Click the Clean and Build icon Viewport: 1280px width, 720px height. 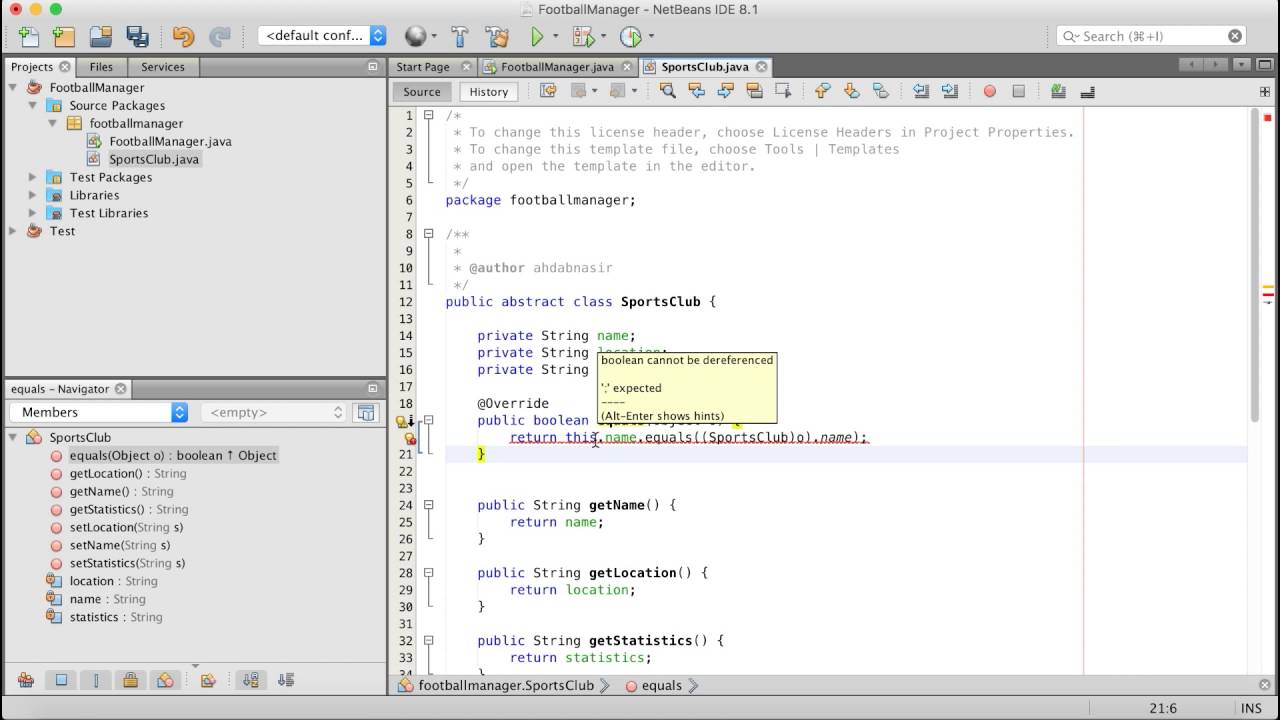(x=497, y=37)
